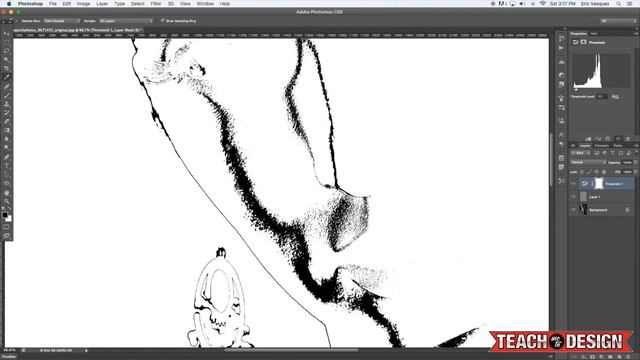Open the Window menu

[x=205, y=4]
